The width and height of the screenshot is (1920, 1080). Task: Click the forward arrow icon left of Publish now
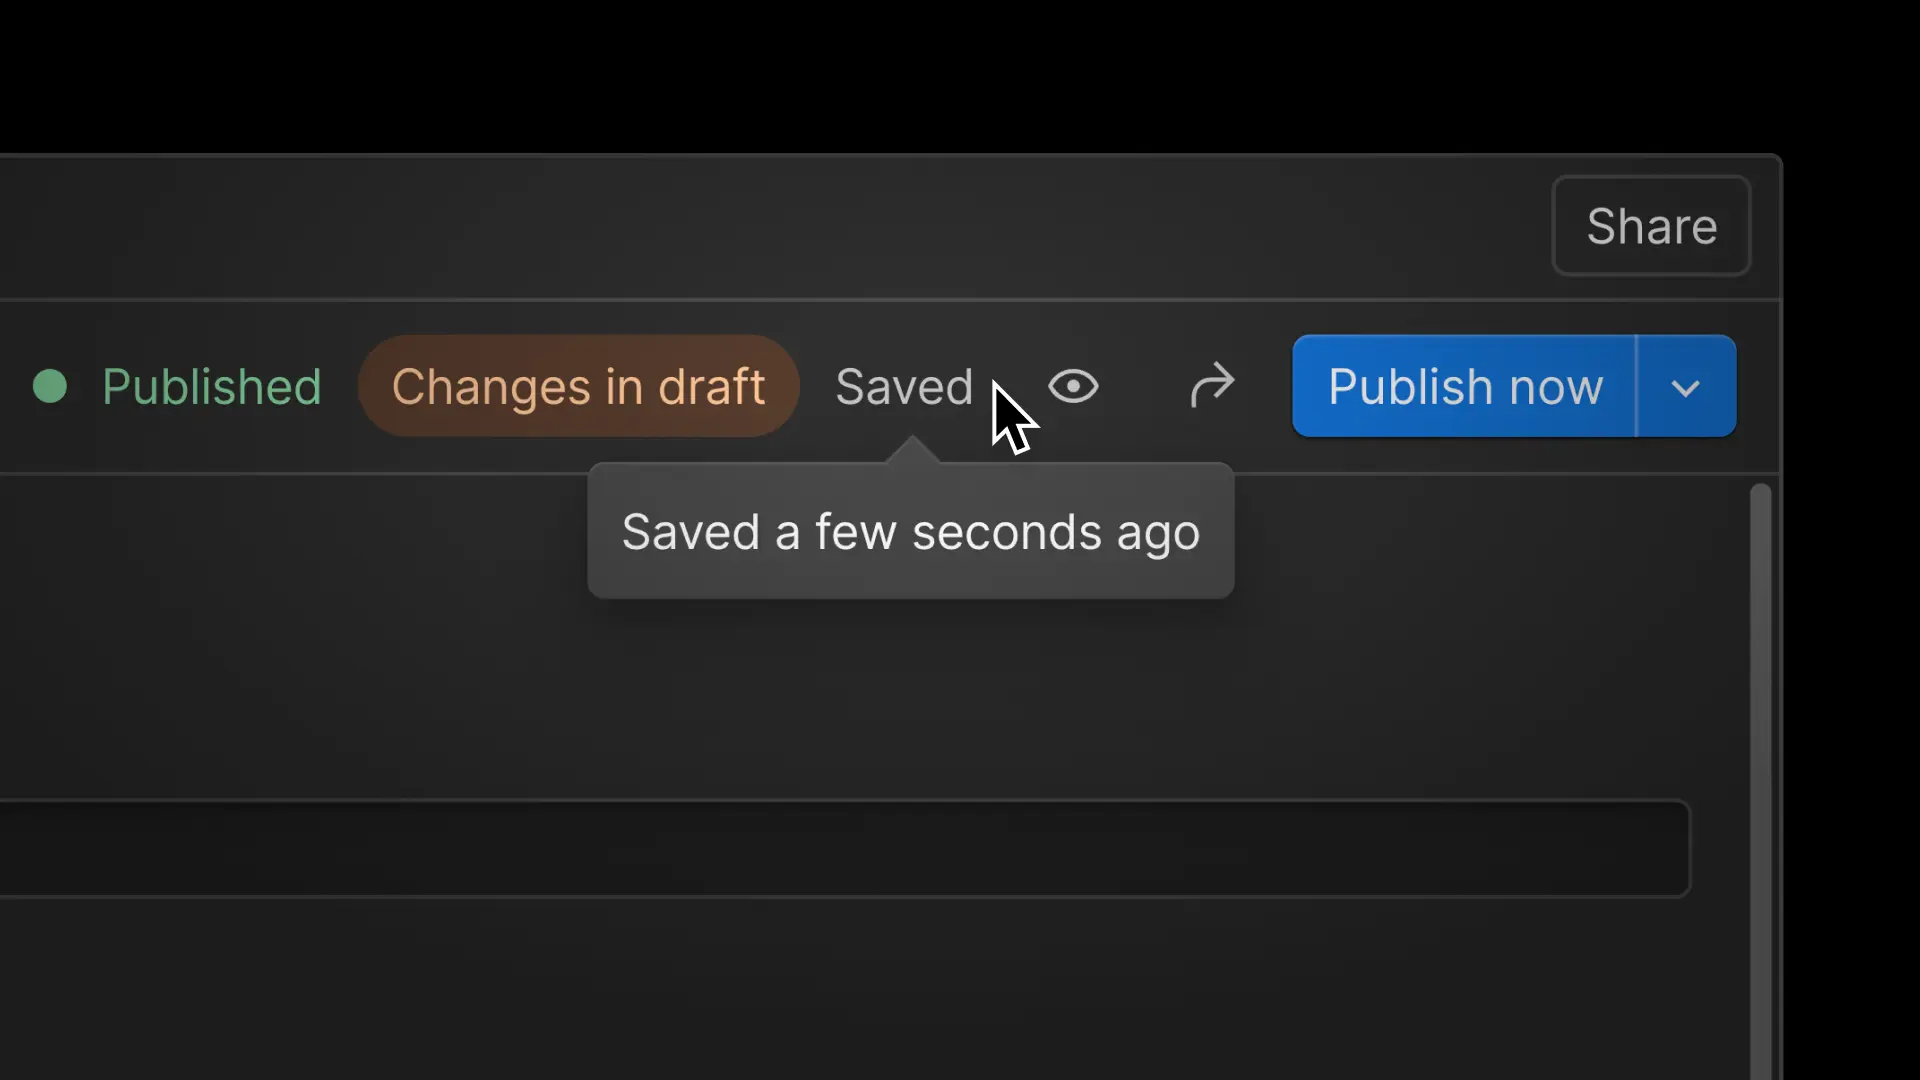click(1212, 387)
